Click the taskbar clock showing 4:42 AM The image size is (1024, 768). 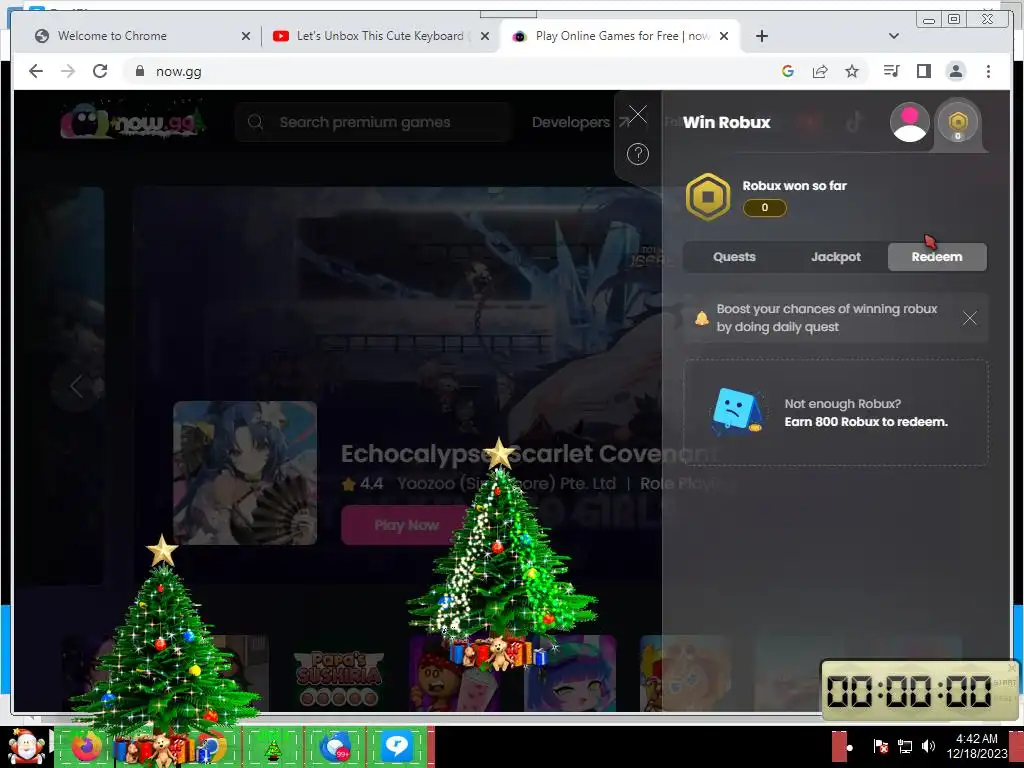977,746
